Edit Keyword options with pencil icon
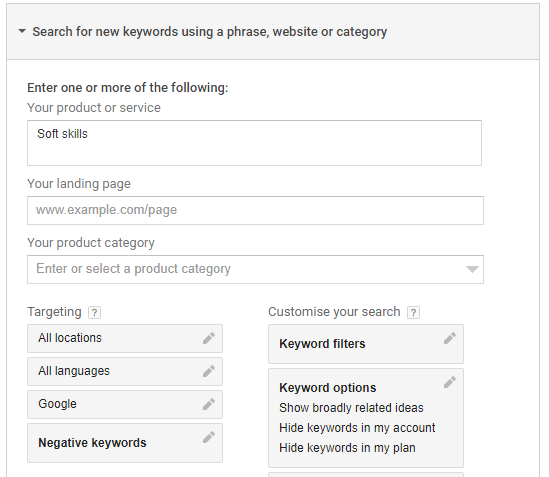 pyautogui.click(x=450, y=382)
